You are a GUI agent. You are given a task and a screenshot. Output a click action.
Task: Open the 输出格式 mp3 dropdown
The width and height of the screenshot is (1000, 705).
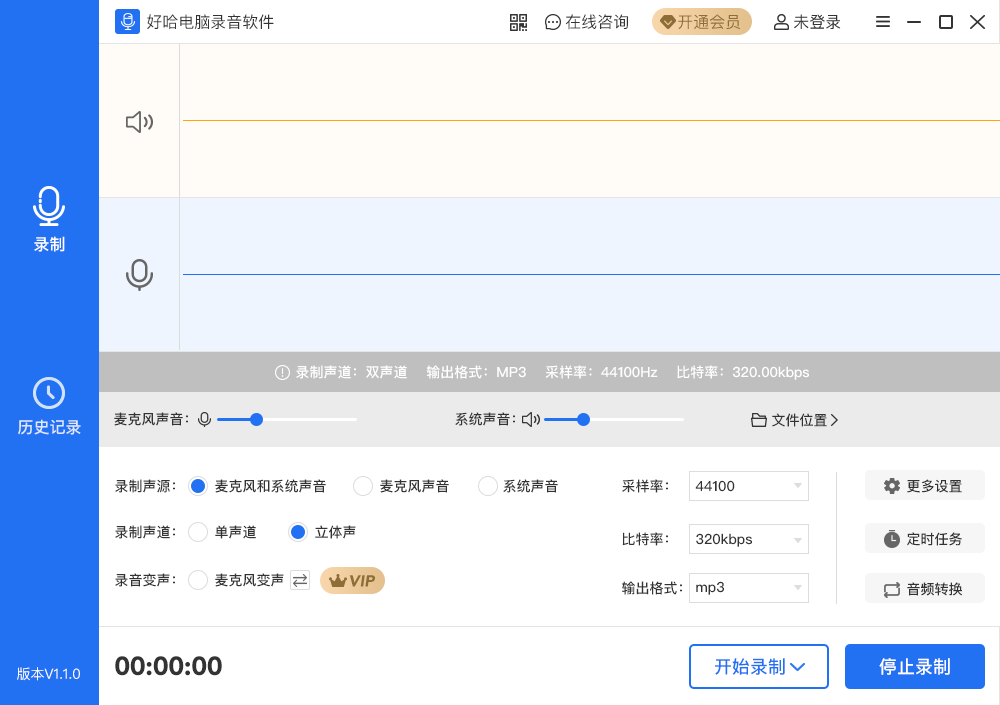tap(748, 587)
